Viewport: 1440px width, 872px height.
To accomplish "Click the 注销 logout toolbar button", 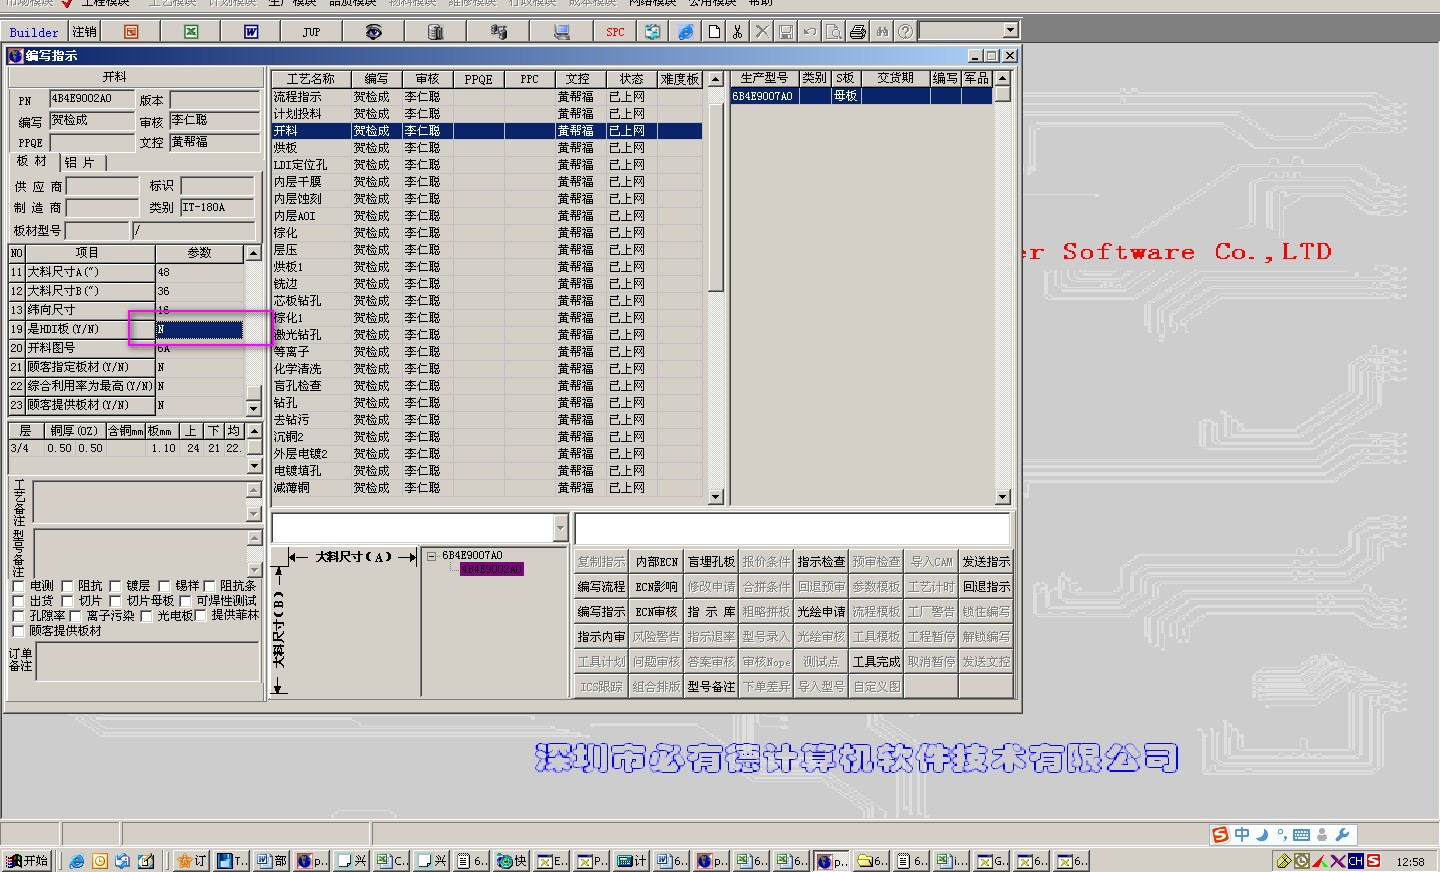I will 84,32.
